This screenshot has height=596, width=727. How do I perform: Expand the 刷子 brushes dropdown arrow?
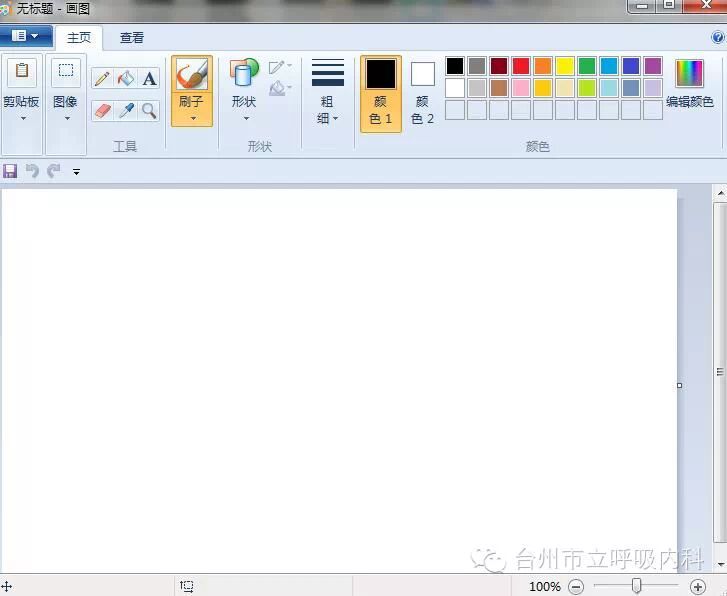[193, 118]
